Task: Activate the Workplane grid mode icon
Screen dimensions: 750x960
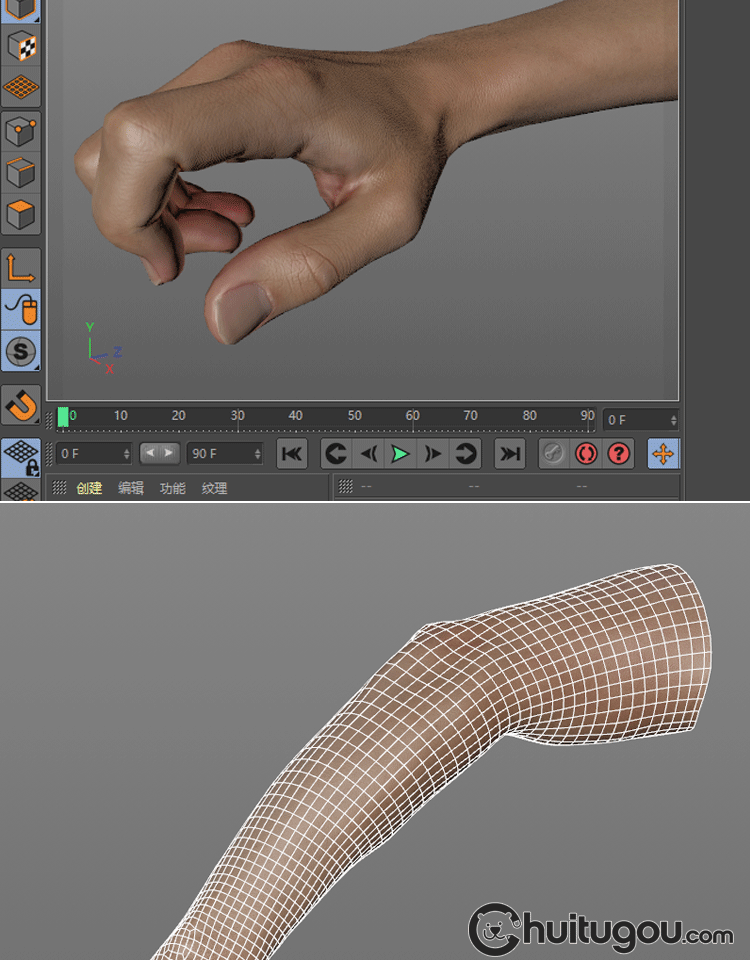Action: tap(20, 87)
